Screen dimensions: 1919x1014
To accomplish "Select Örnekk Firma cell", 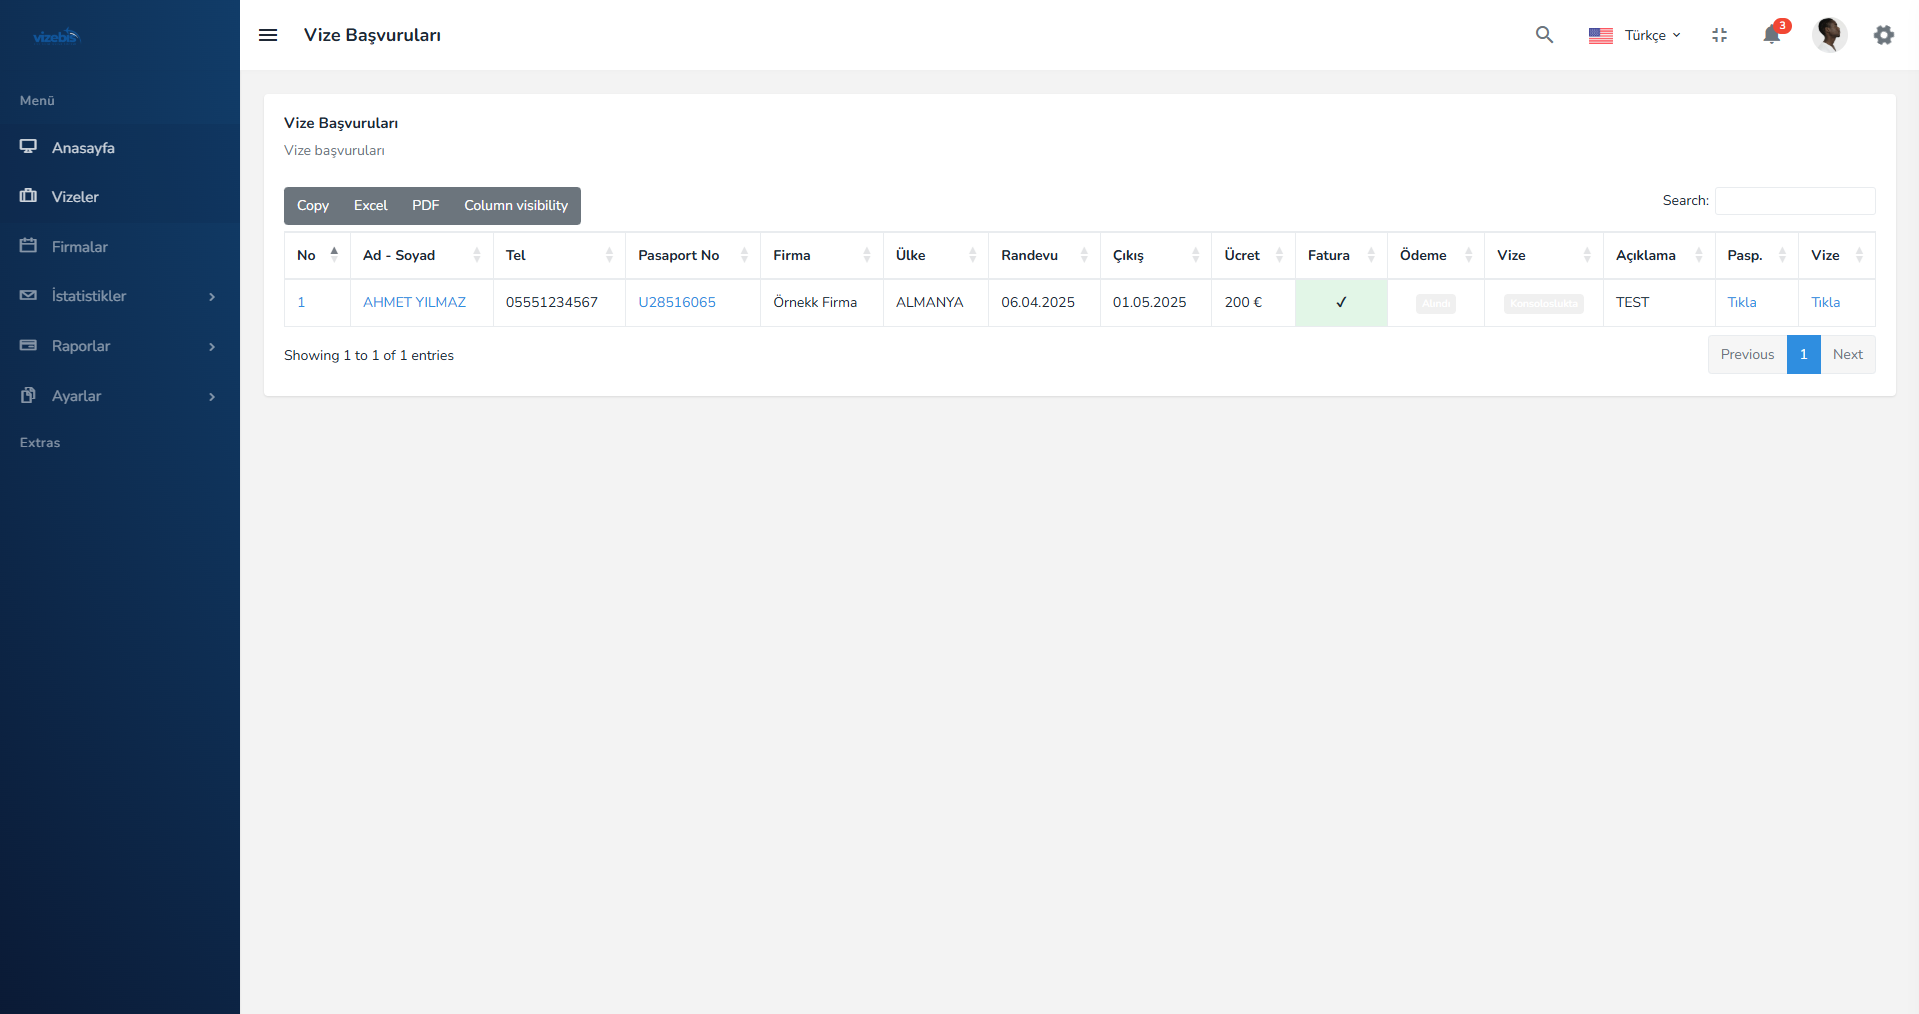I will 822,302.
